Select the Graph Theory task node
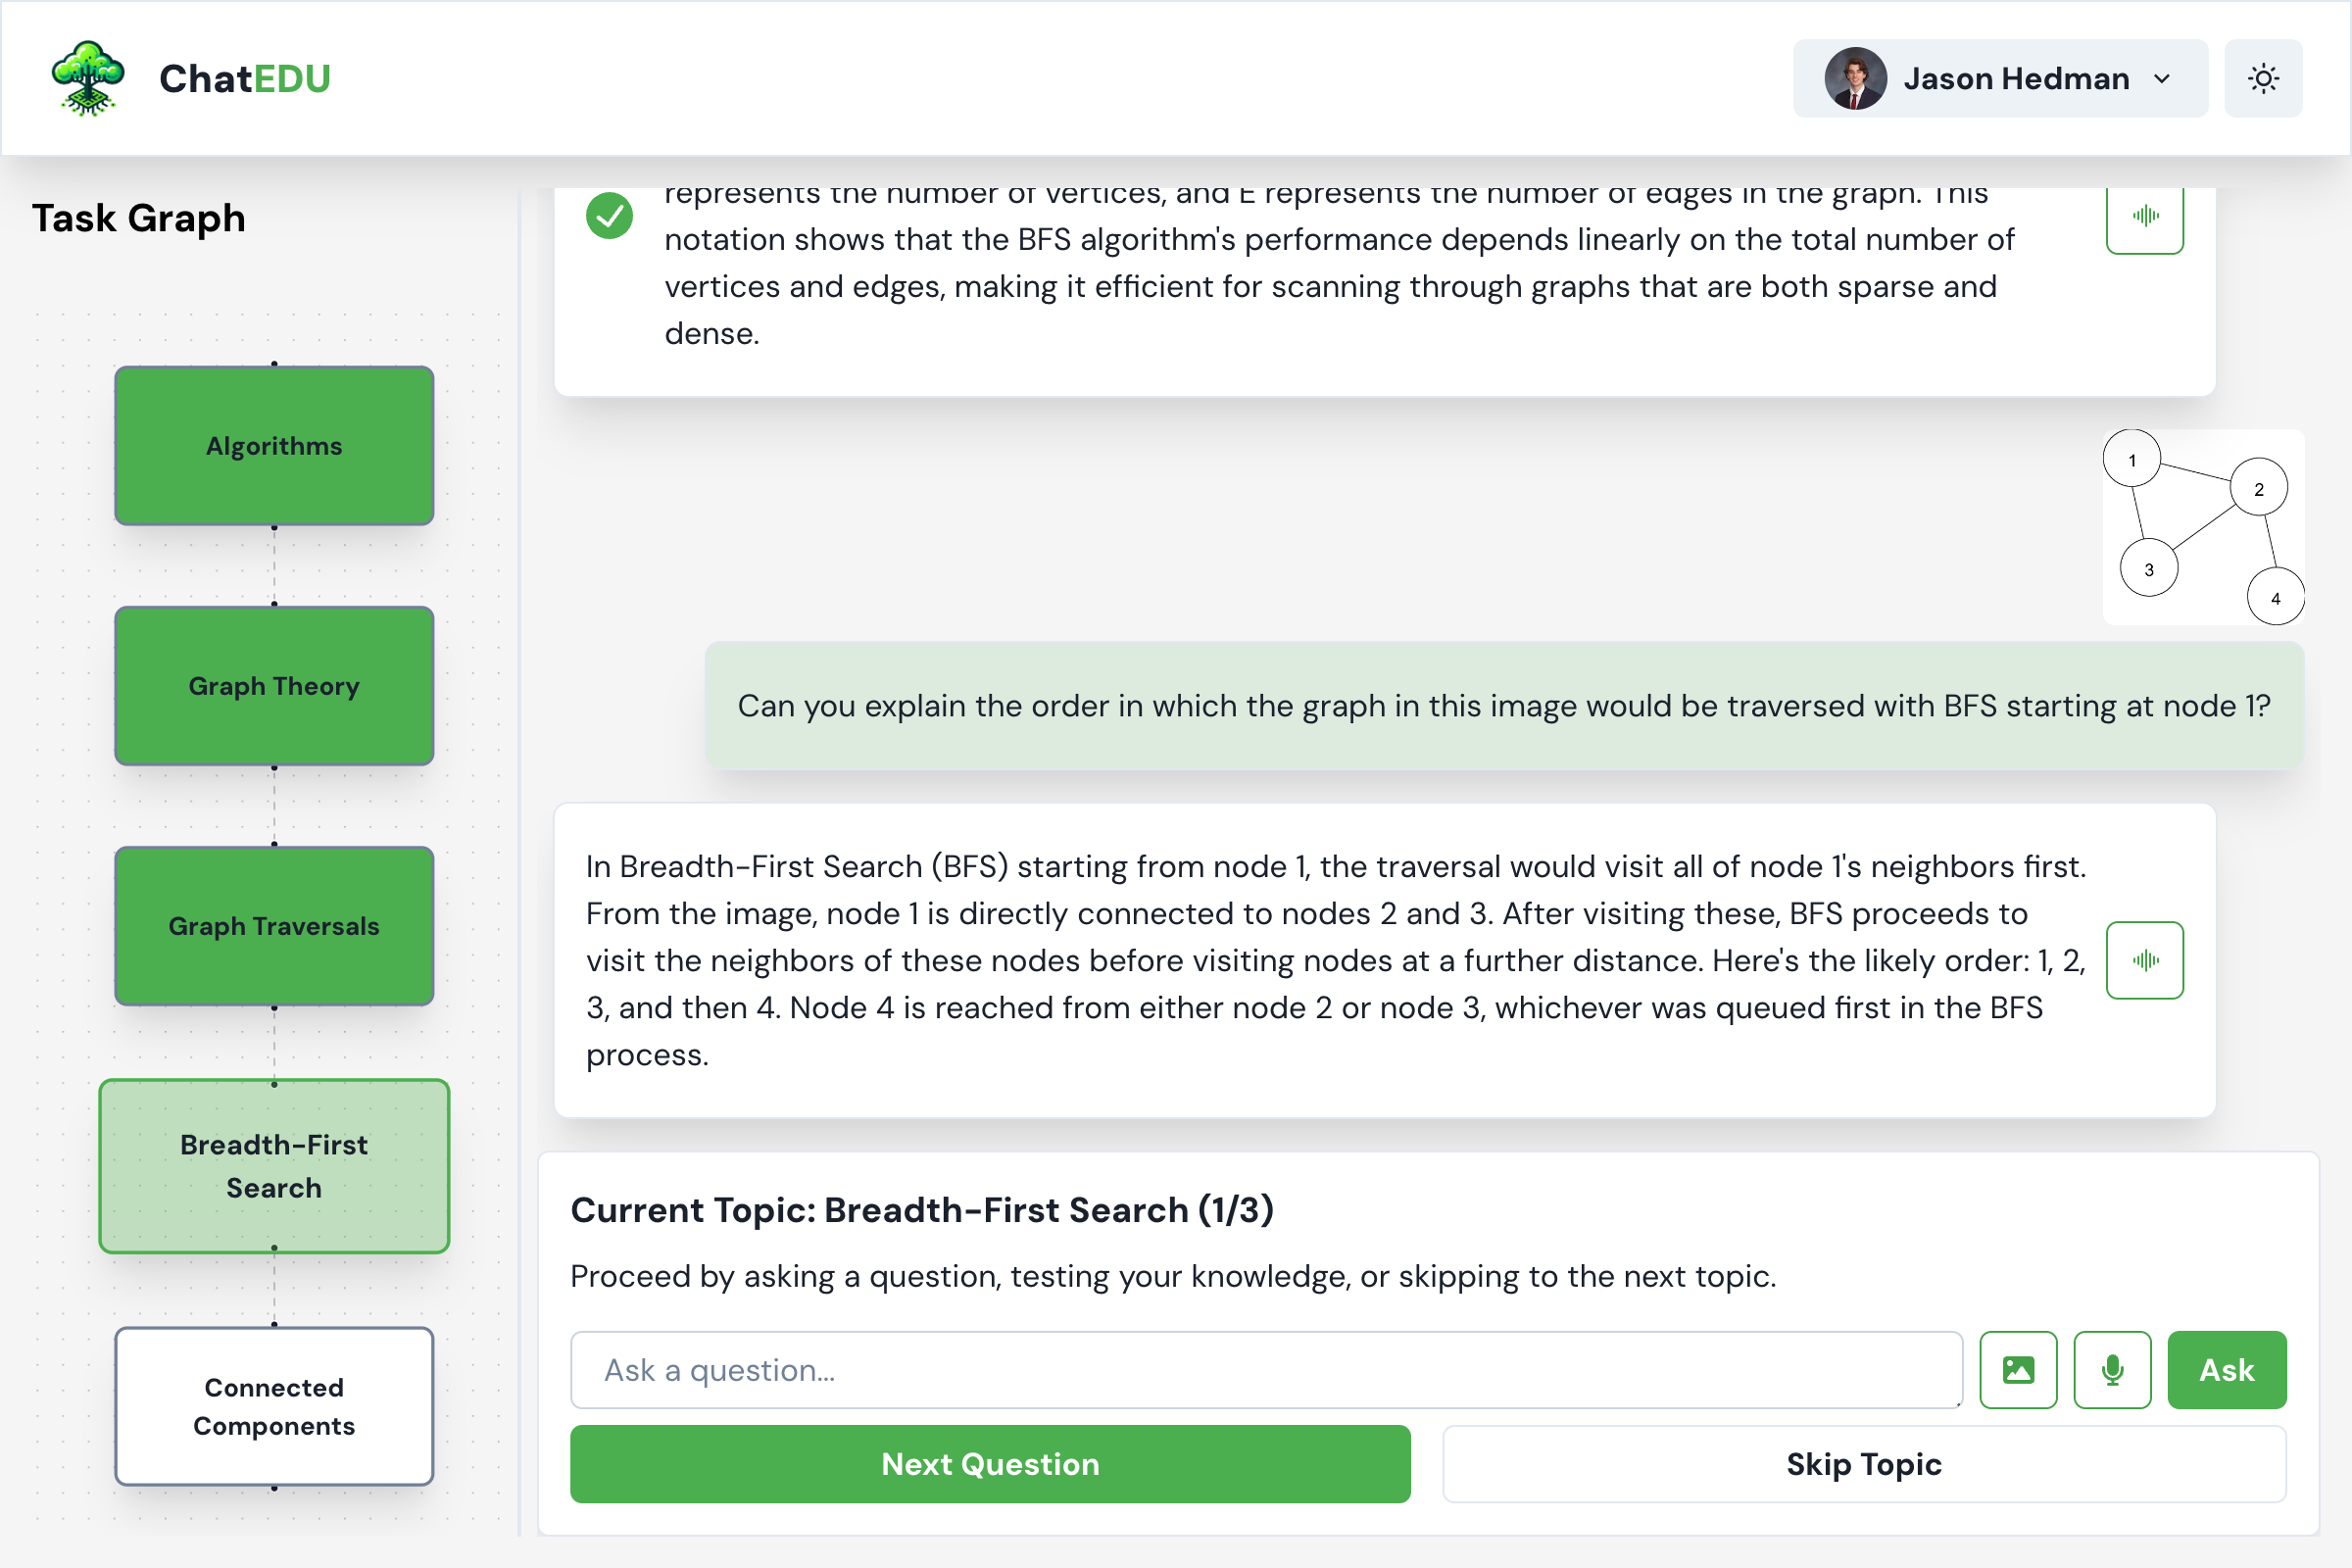 click(274, 686)
